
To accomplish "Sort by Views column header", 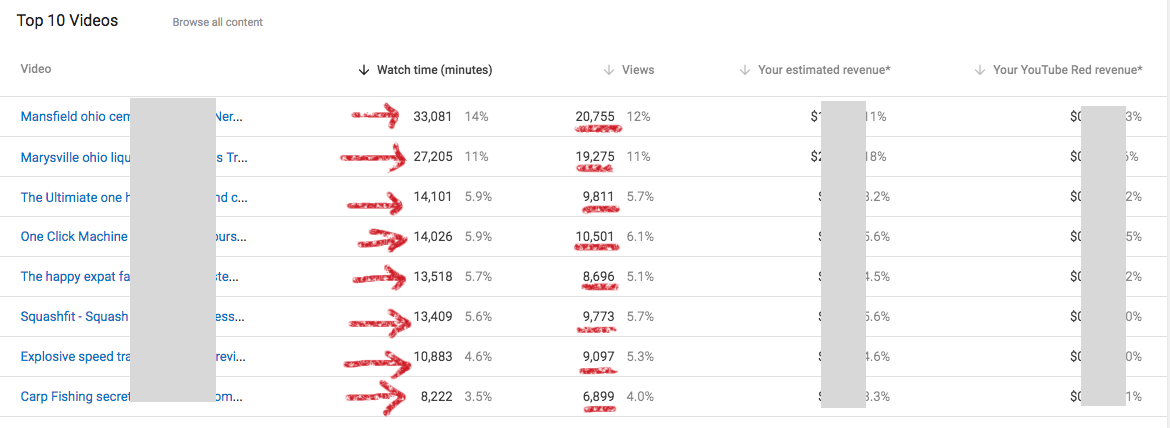I will 638,70.
